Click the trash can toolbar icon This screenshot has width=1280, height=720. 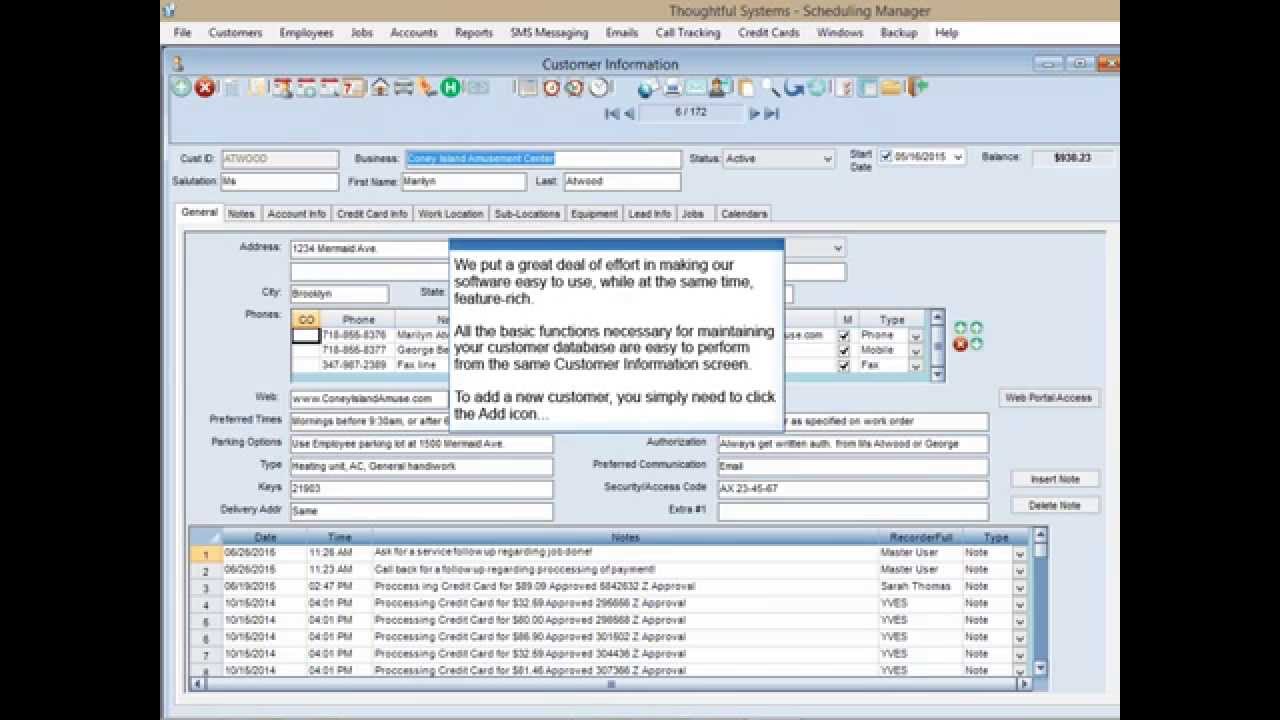coord(231,88)
